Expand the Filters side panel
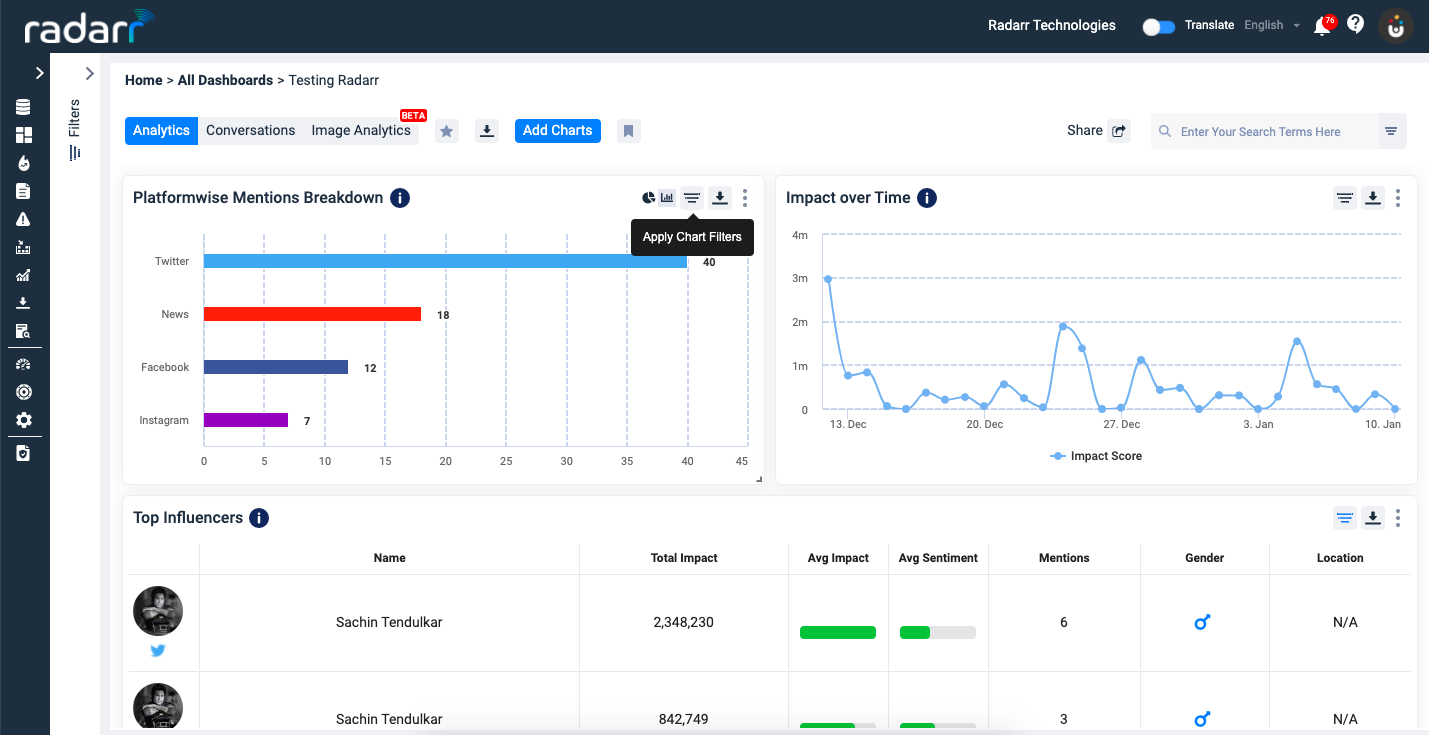This screenshot has height=735, width=1429. (x=89, y=73)
